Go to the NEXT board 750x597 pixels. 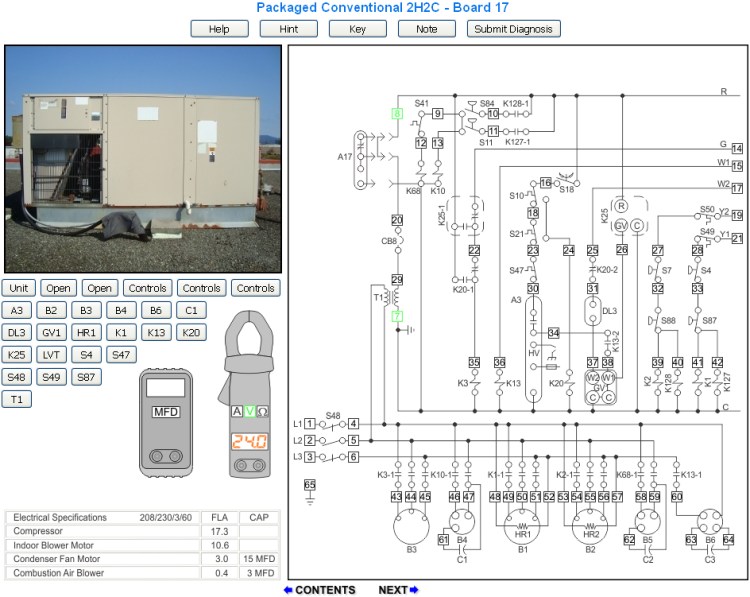click(x=398, y=590)
